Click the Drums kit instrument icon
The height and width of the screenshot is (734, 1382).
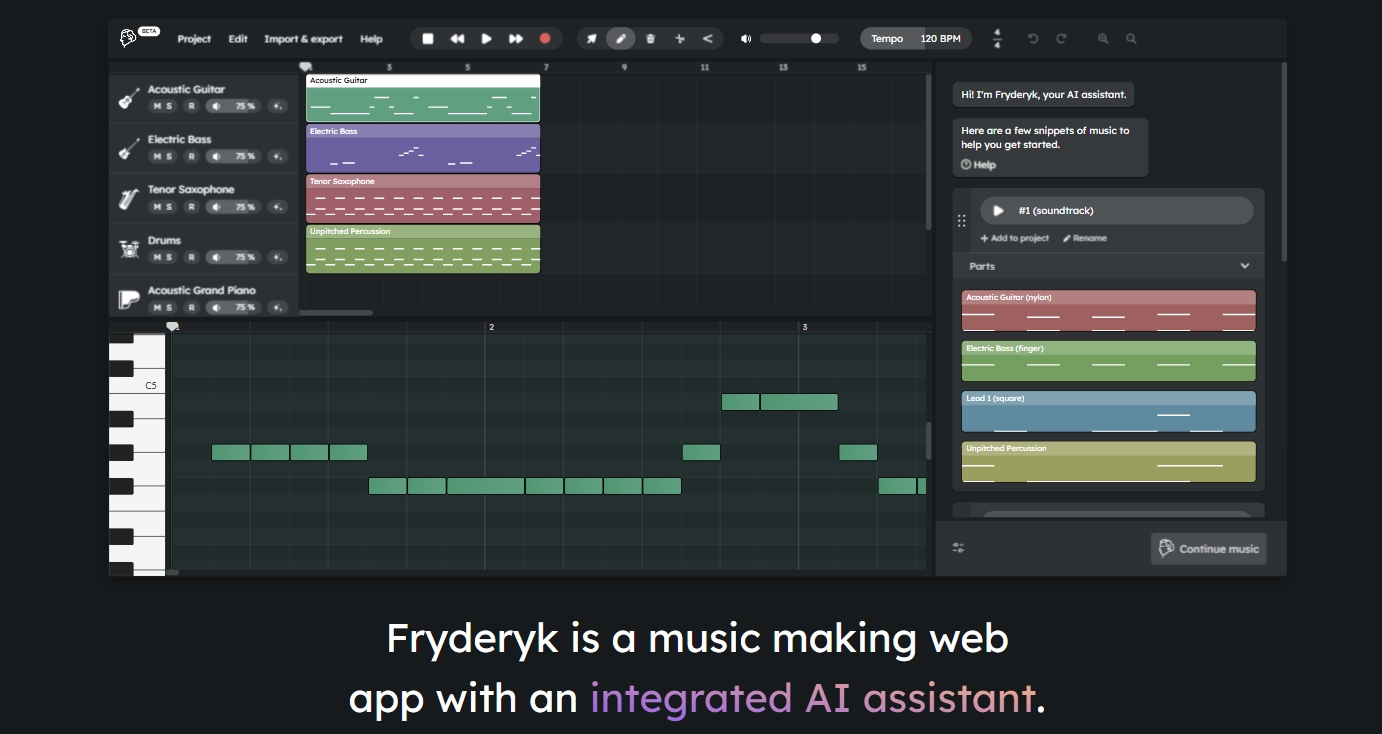coord(128,249)
